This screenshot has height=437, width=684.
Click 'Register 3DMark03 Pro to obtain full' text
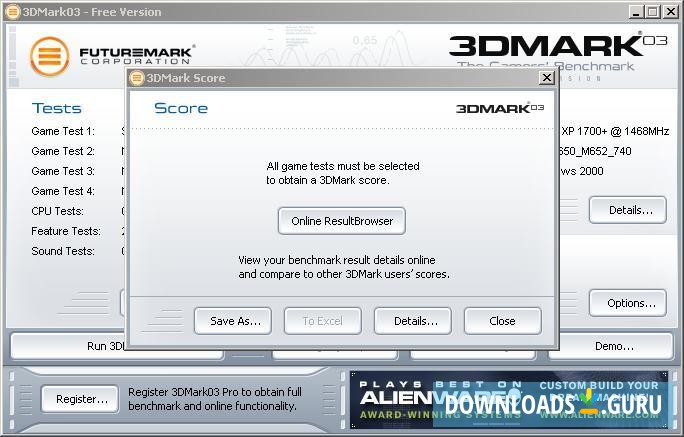215,392
